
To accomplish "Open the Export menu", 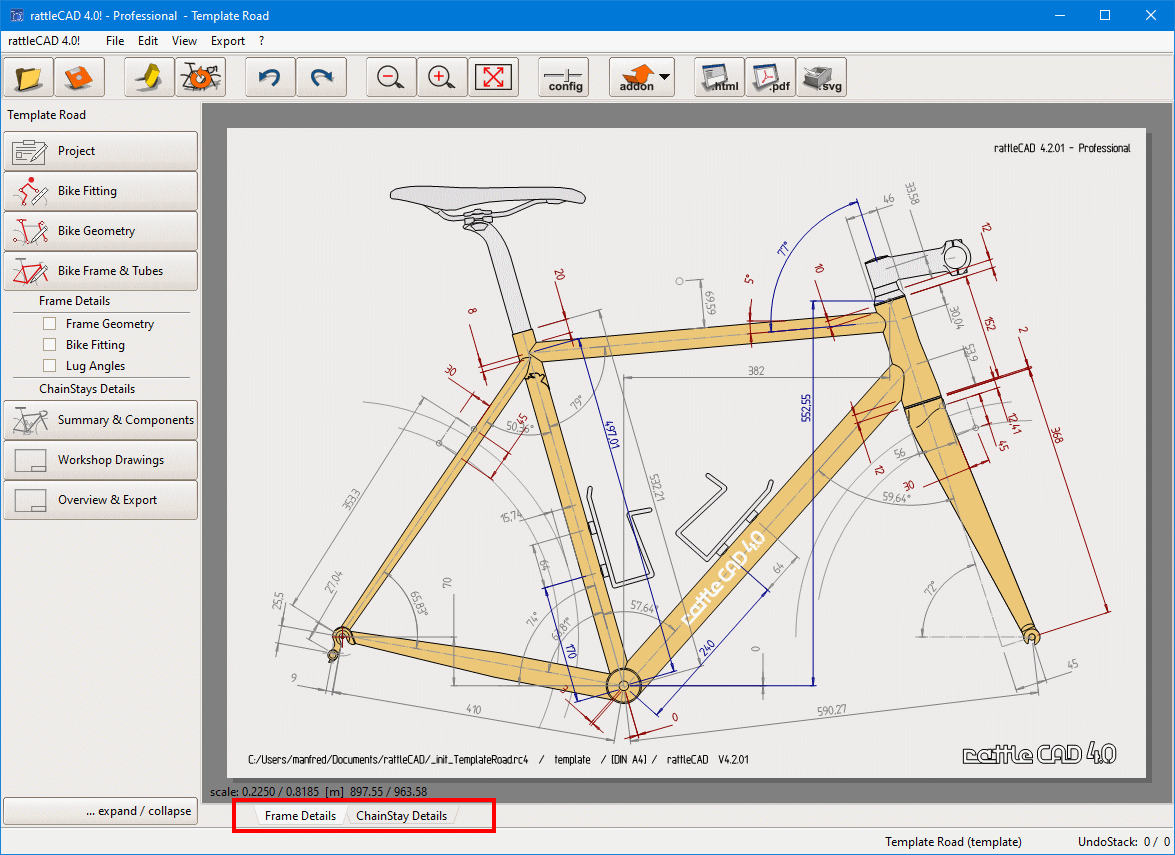I will [228, 40].
